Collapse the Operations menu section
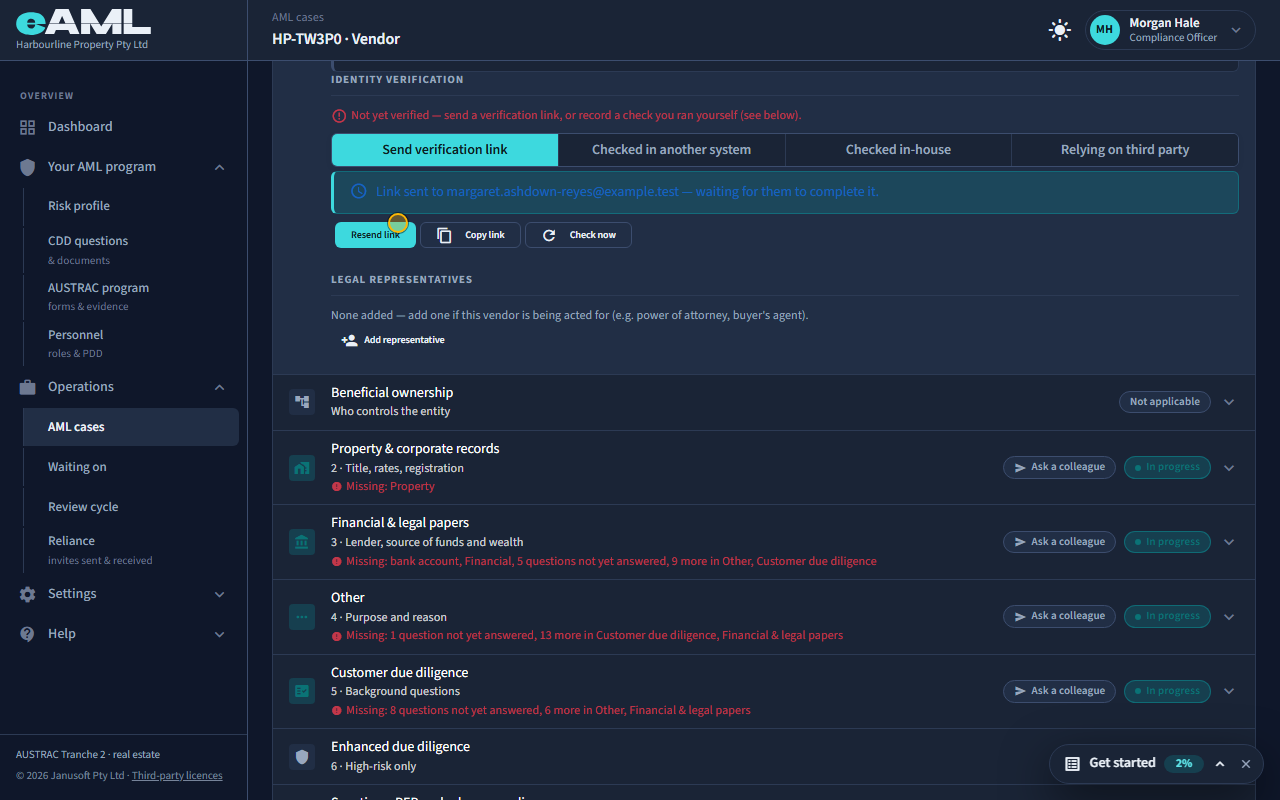1280x800 pixels. [220, 387]
